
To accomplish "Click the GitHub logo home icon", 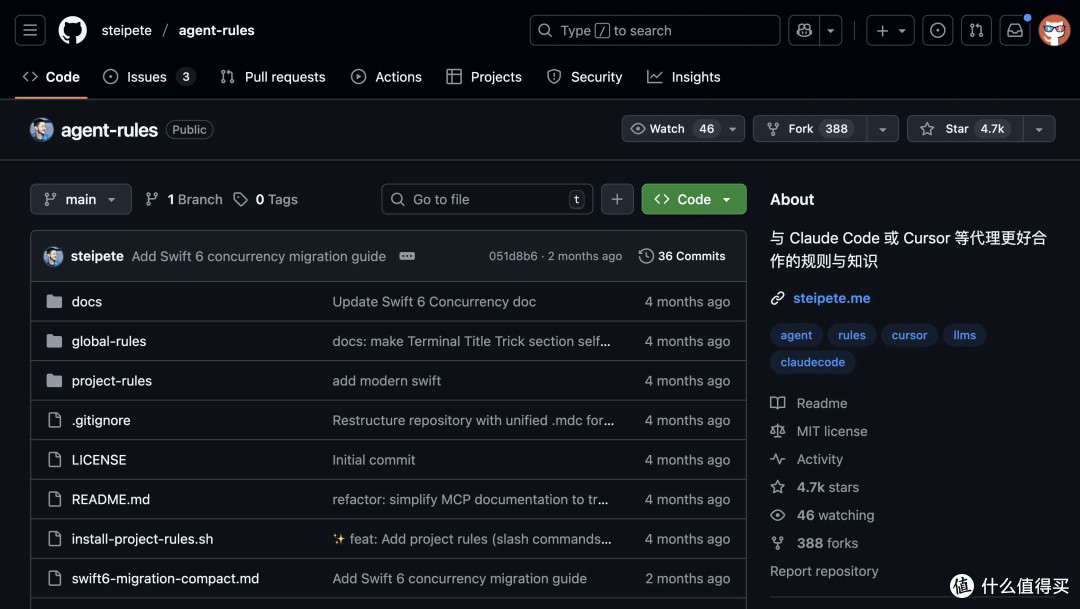I will (x=72, y=31).
